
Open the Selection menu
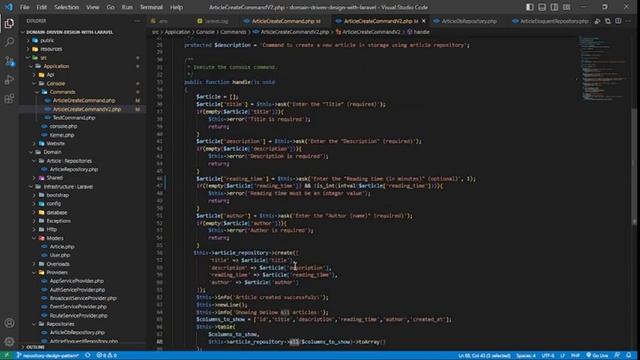[x=67, y=7]
